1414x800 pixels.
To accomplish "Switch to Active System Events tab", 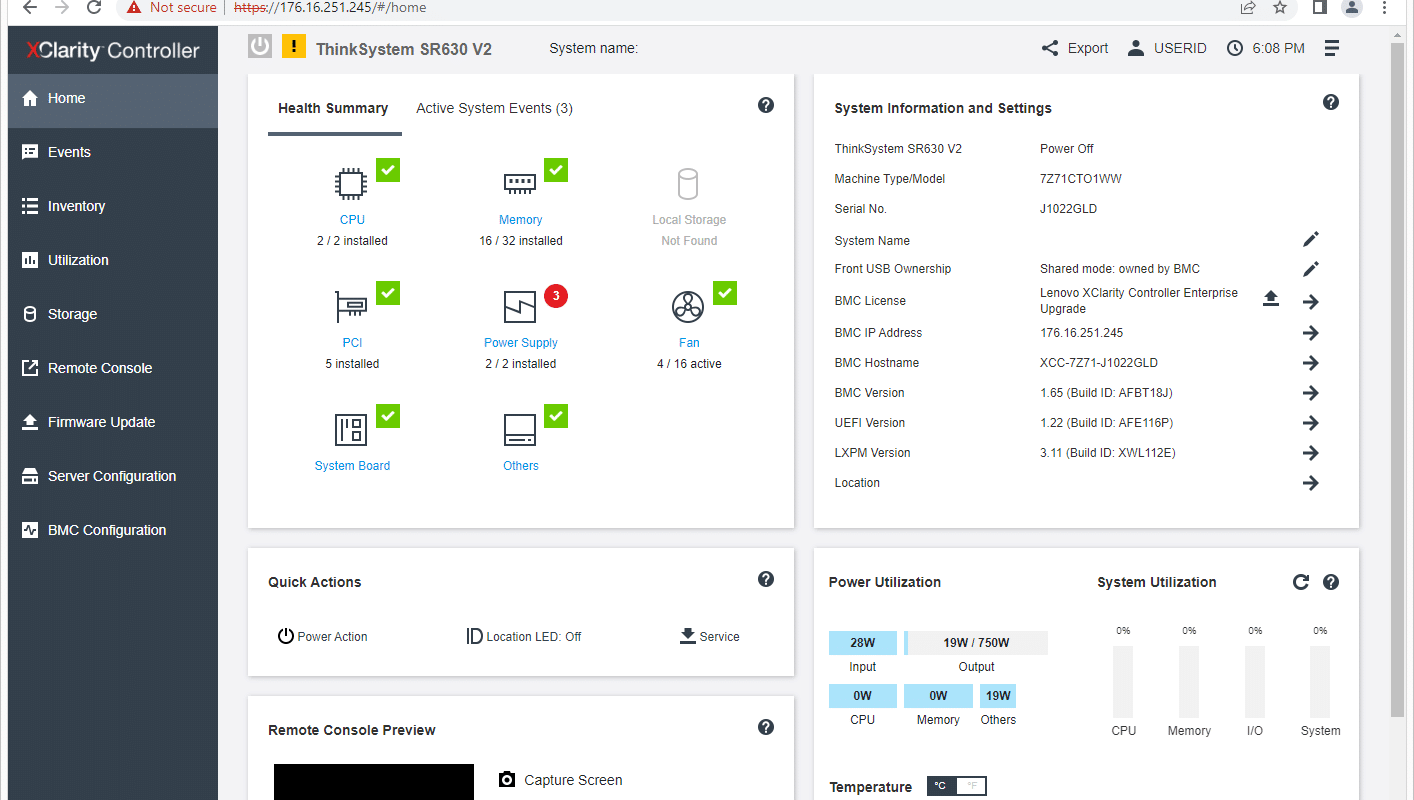I will (494, 108).
